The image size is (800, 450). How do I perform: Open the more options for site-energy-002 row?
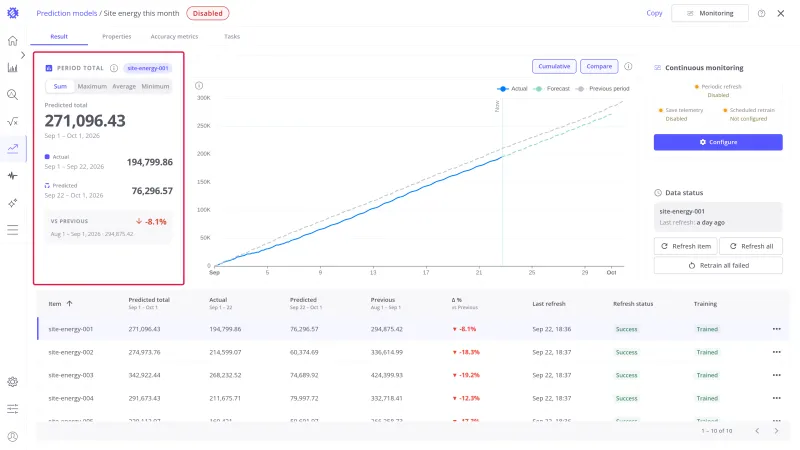click(x=777, y=352)
